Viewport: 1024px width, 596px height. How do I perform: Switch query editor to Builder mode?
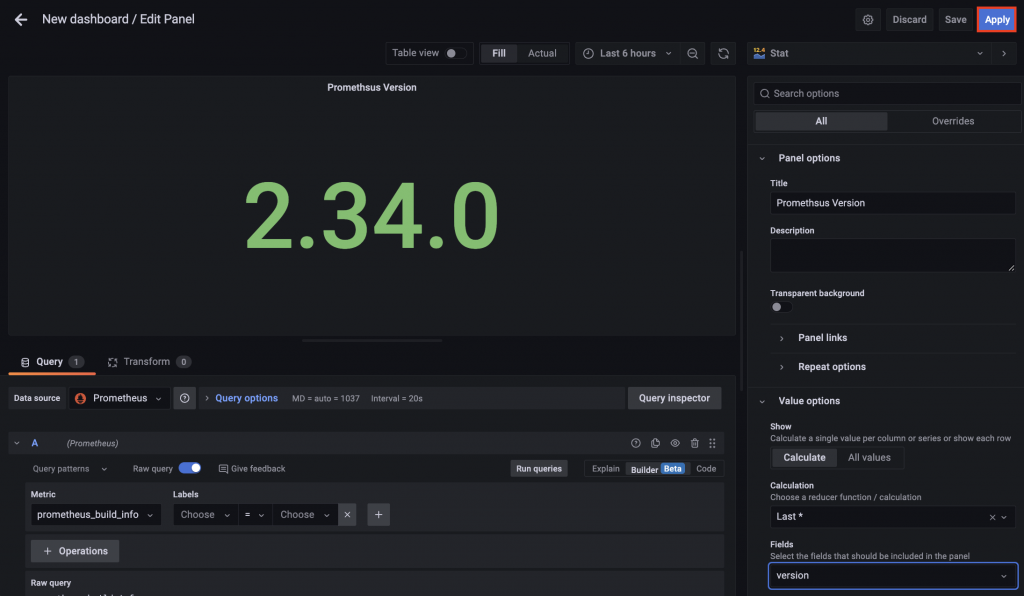click(x=657, y=469)
